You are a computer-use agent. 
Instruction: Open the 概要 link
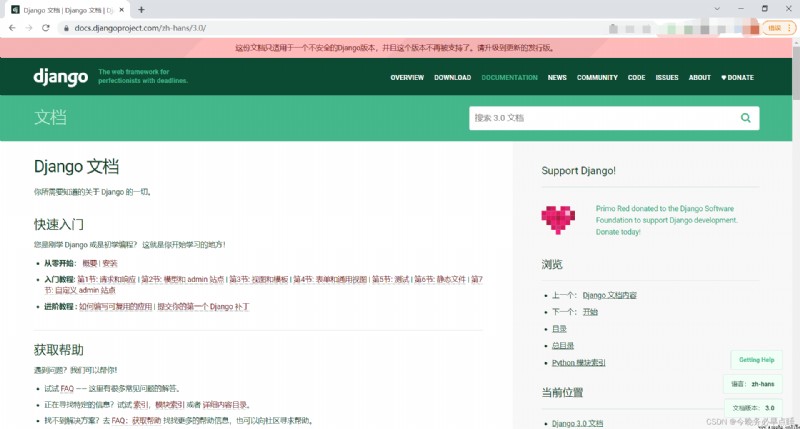90,263
